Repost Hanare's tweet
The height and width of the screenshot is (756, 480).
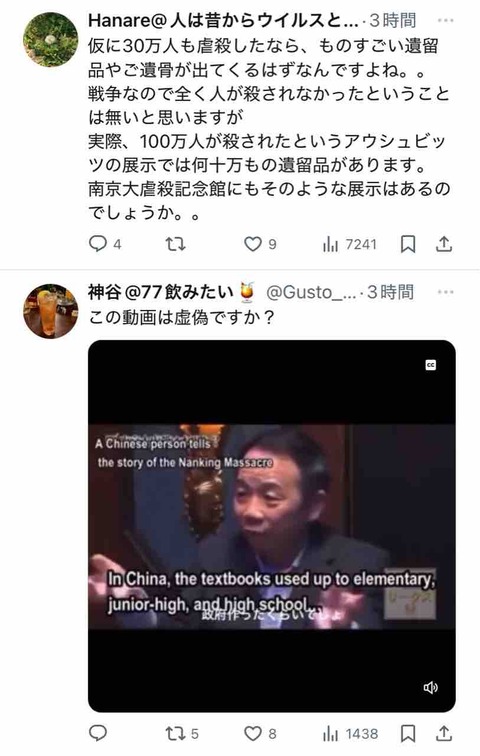pyautogui.click(x=175, y=244)
